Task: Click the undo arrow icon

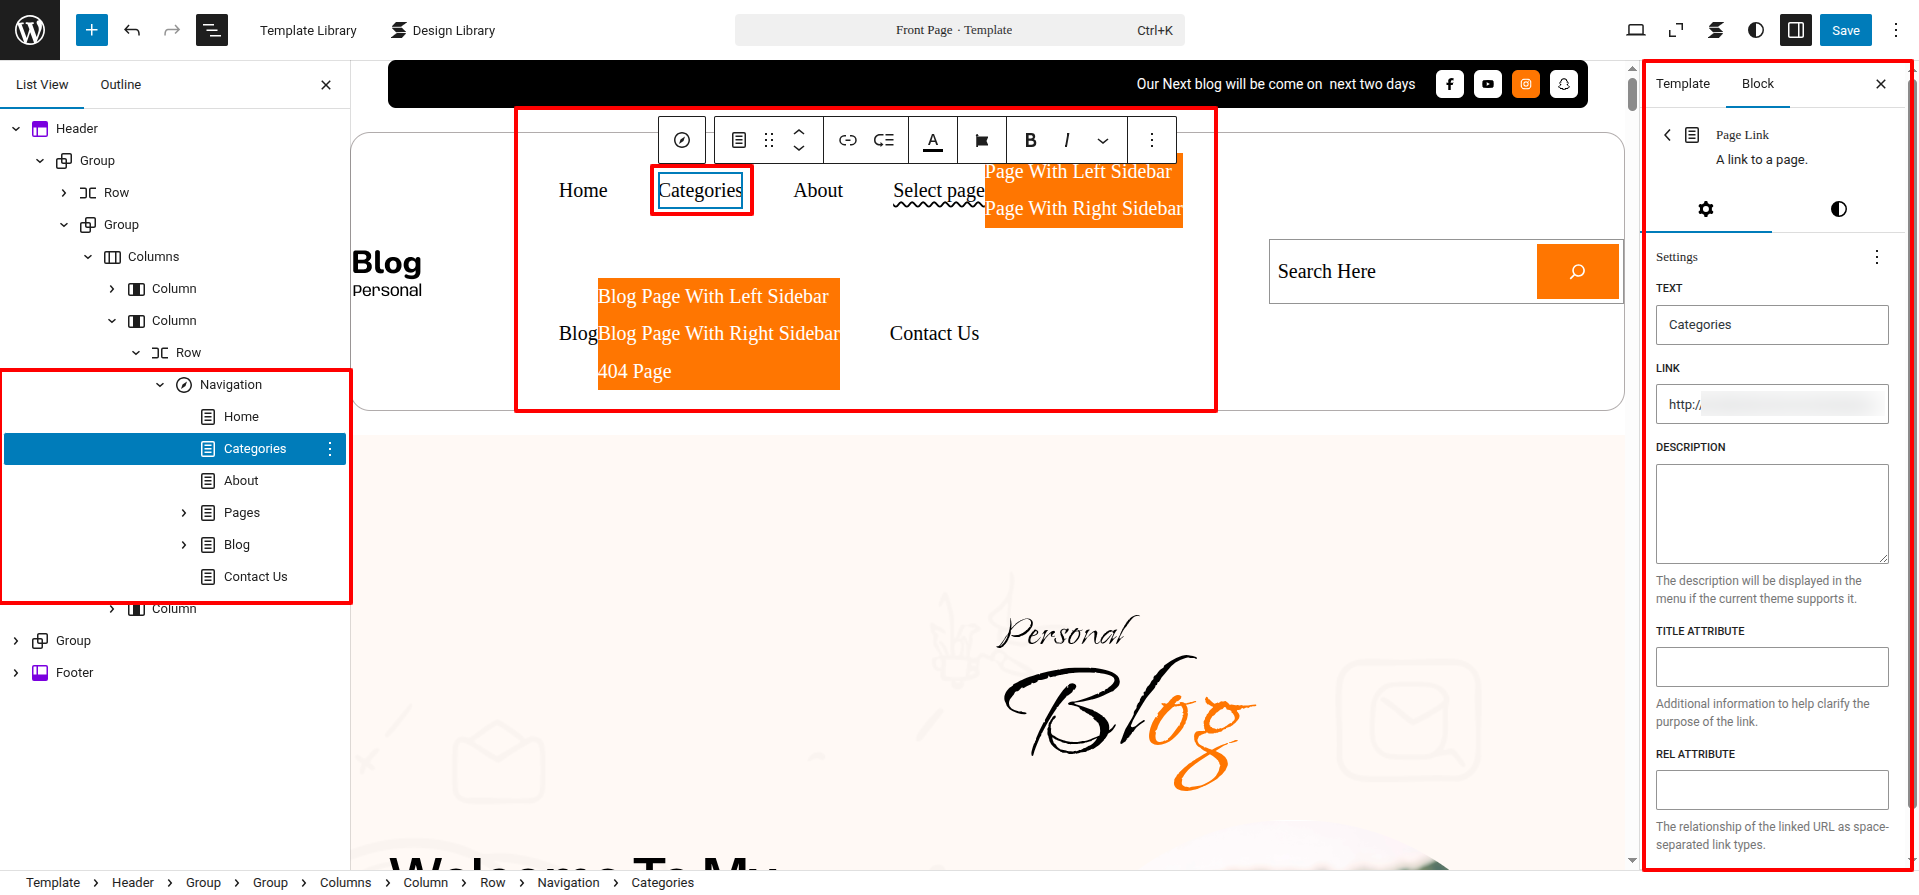Action: (x=132, y=30)
